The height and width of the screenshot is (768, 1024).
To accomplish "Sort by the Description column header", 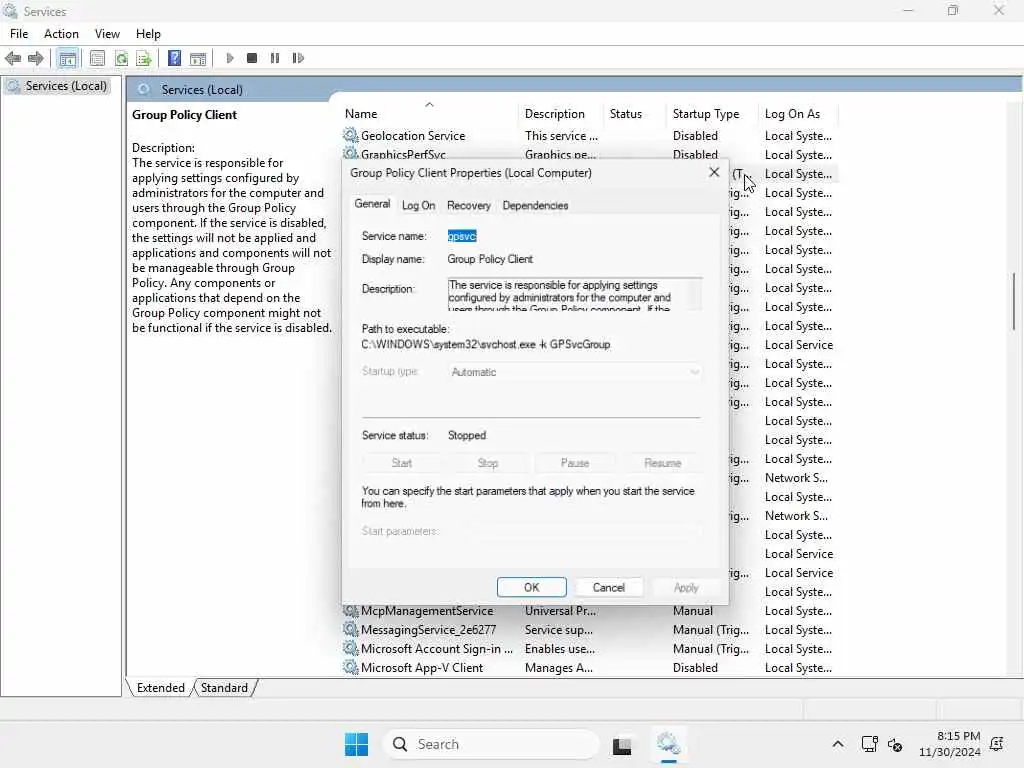I will [560, 114].
